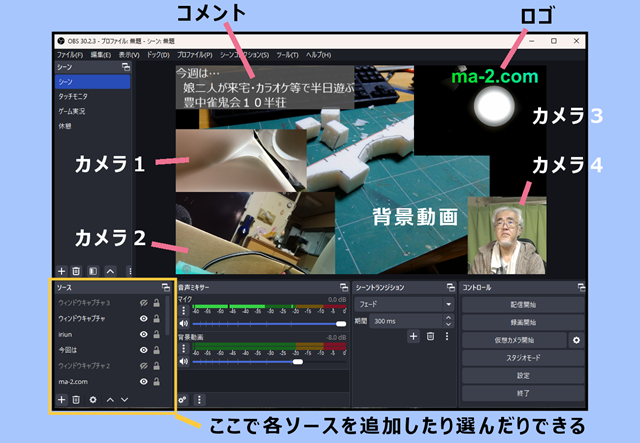Open the ファイル(F) menu
This screenshot has width=640, height=443.
pyautogui.click(x=70, y=55)
